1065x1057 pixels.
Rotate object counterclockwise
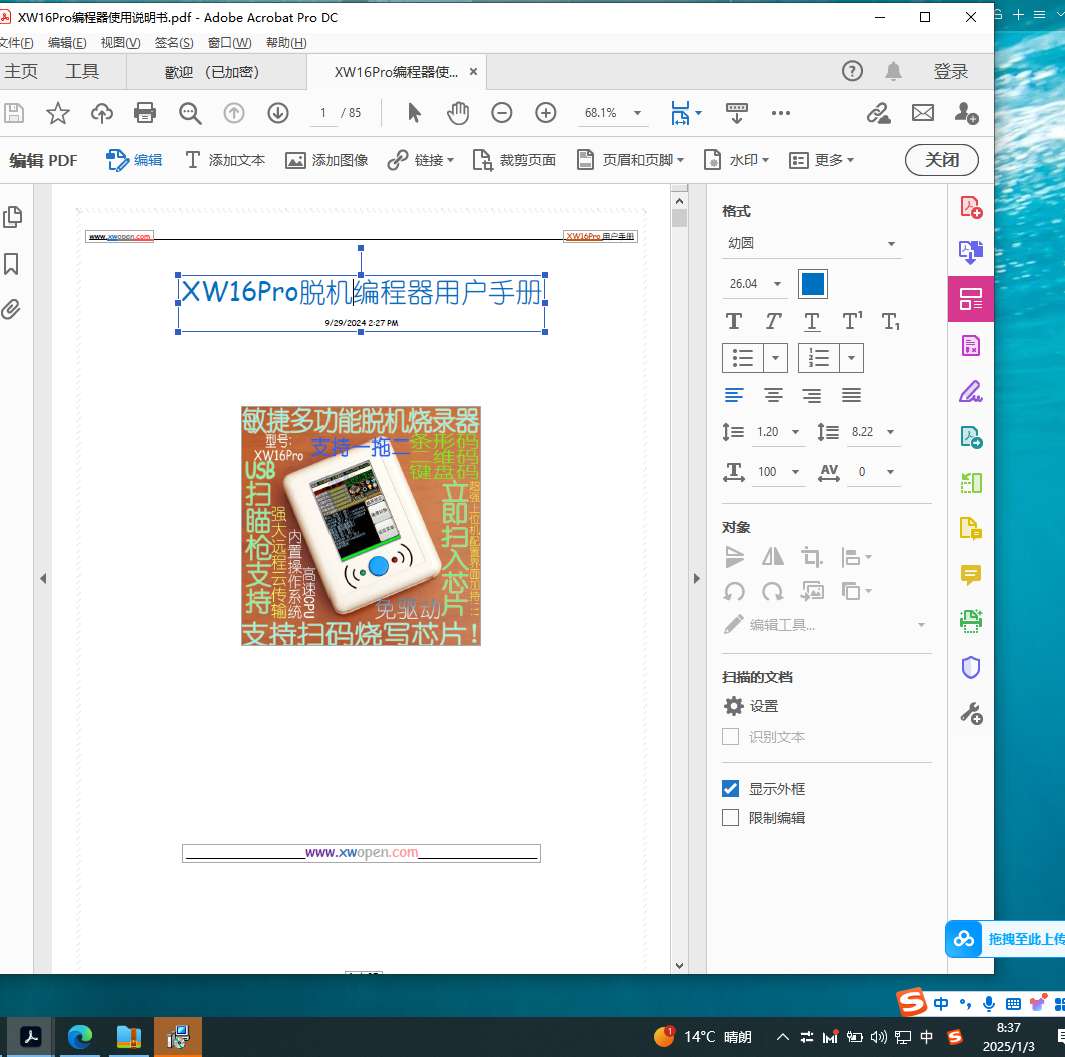click(734, 592)
